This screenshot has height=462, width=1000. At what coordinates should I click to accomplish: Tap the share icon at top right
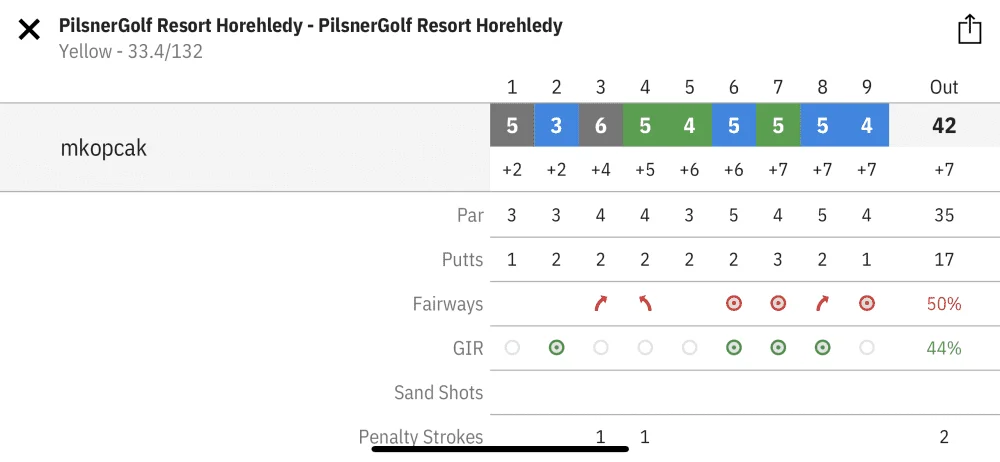click(x=969, y=29)
